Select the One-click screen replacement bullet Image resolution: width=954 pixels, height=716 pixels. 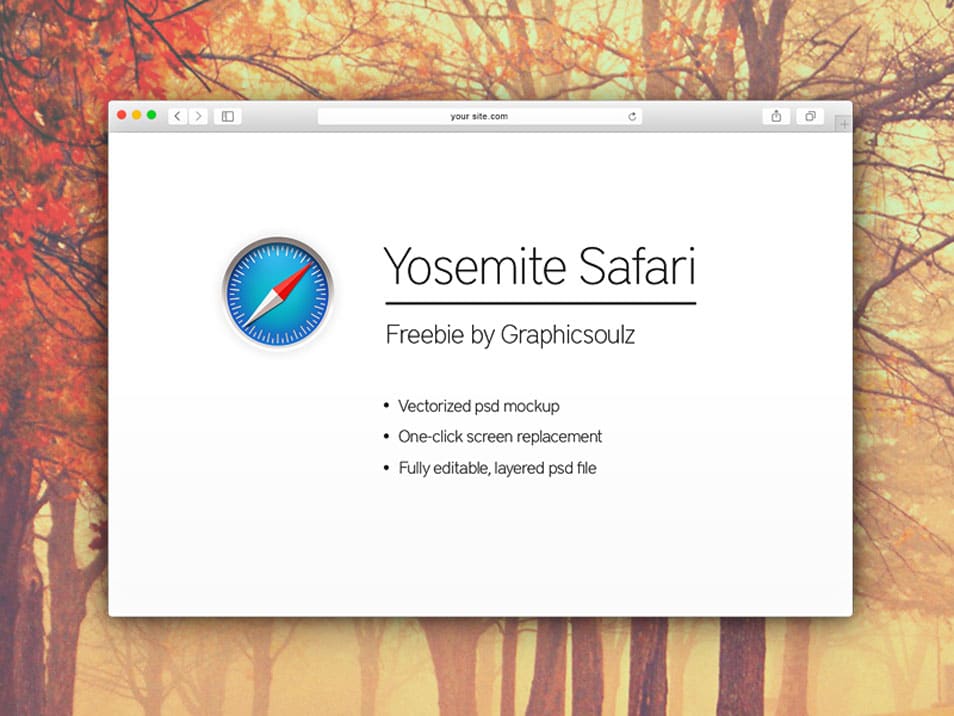[x=493, y=437]
